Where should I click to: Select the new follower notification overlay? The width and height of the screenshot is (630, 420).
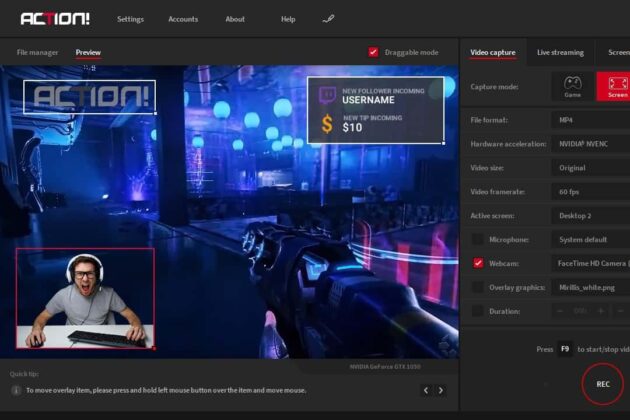coord(376,110)
